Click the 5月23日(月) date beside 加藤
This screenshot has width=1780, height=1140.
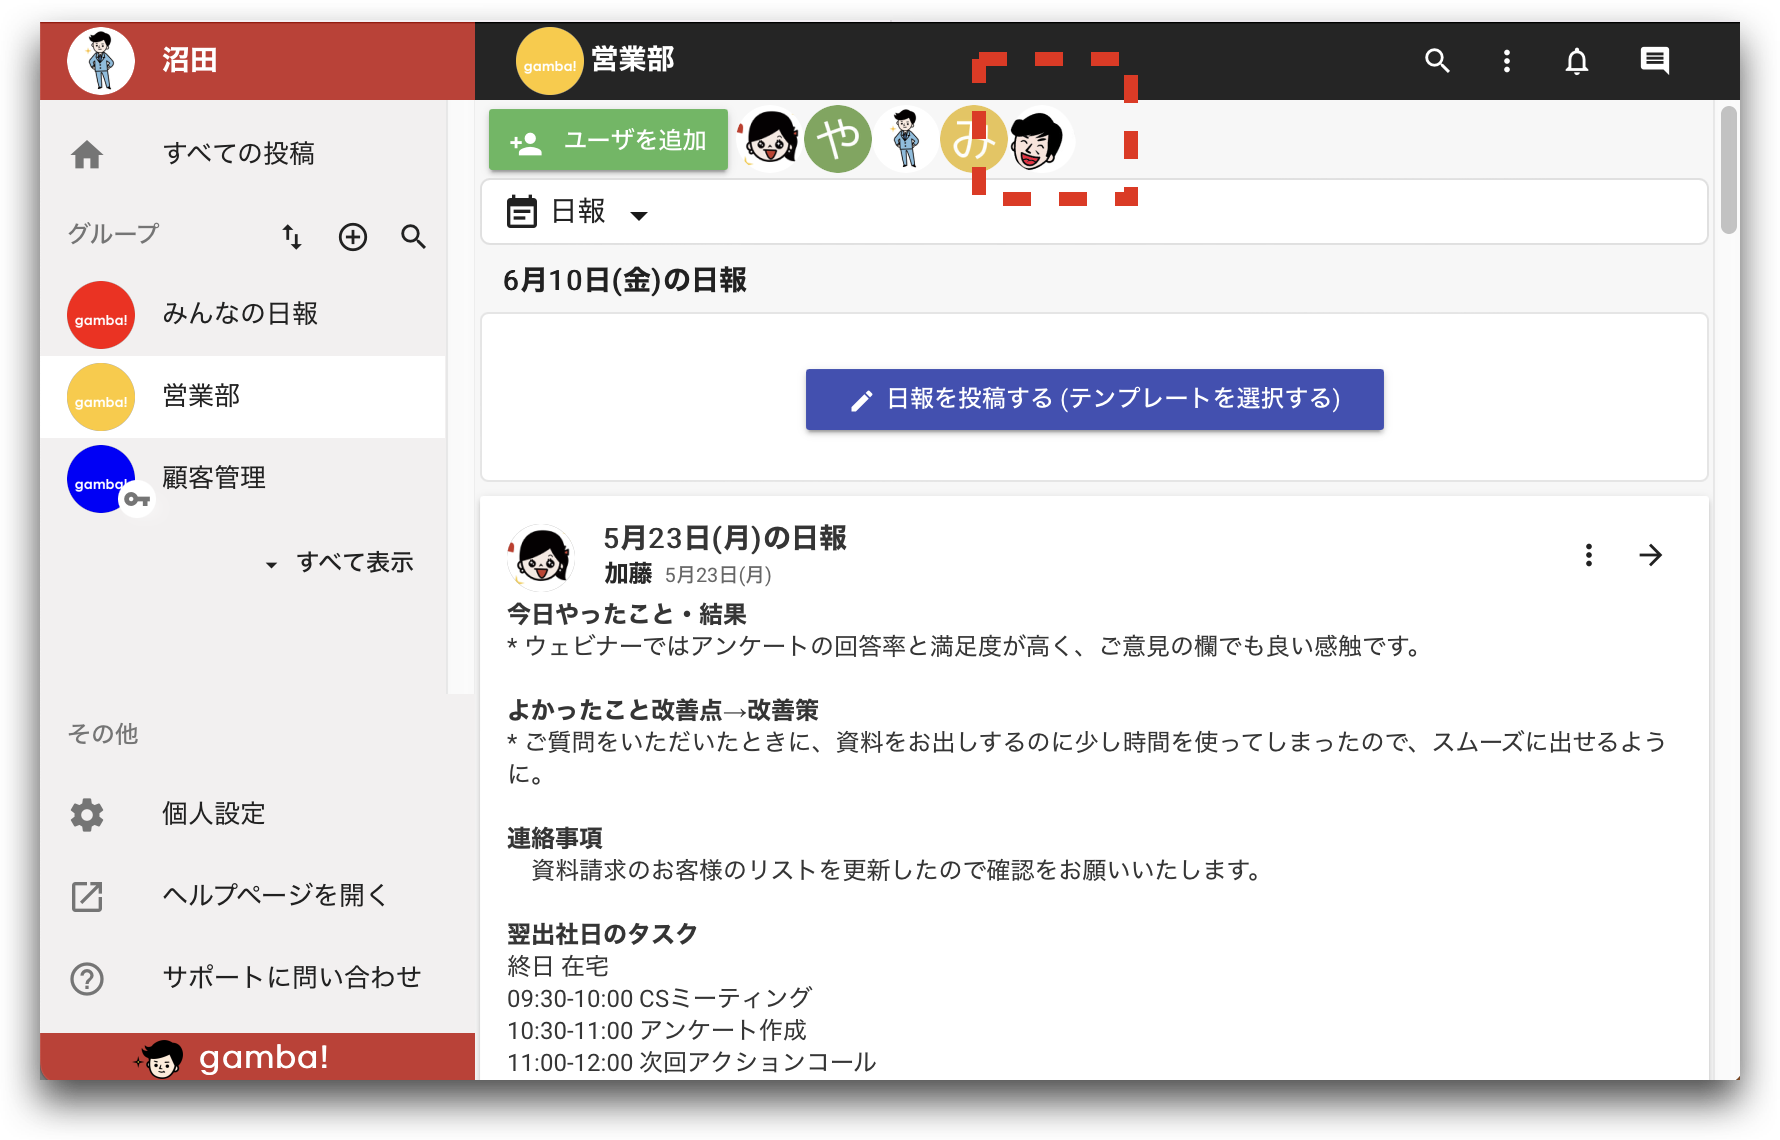(x=718, y=575)
